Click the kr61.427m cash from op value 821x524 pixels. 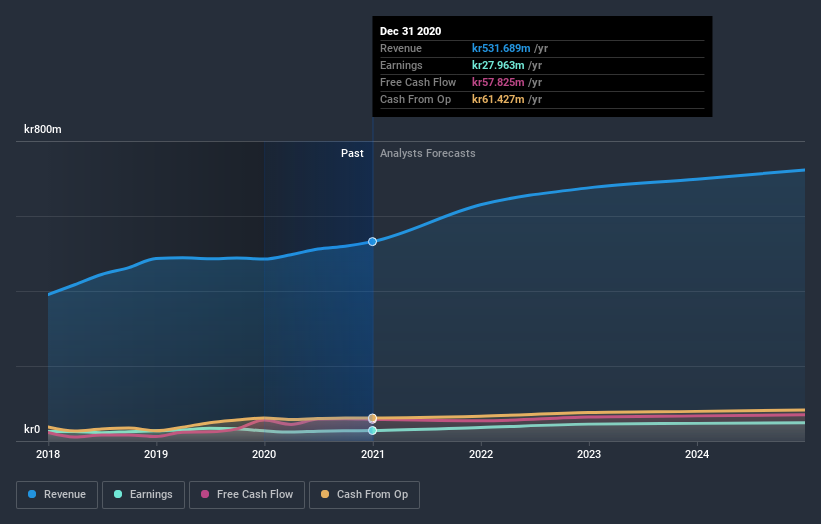point(498,99)
